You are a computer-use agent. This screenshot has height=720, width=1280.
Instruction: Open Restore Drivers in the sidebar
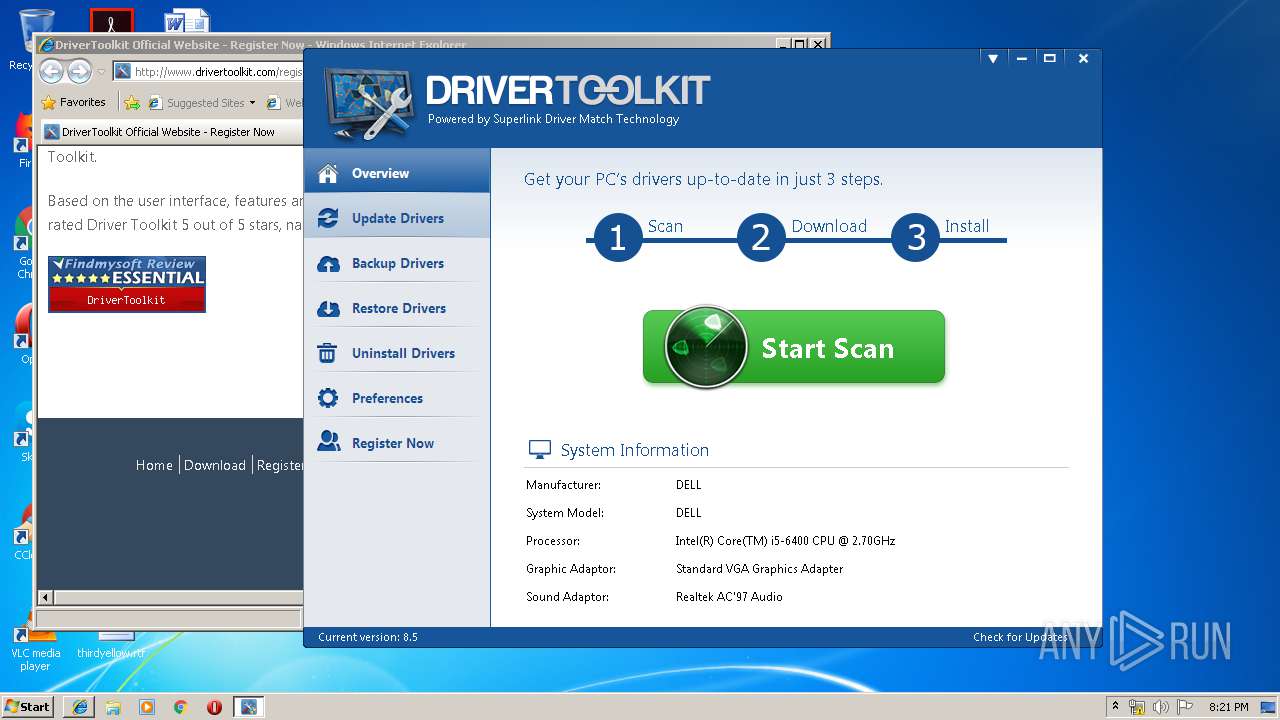click(x=397, y=308)
